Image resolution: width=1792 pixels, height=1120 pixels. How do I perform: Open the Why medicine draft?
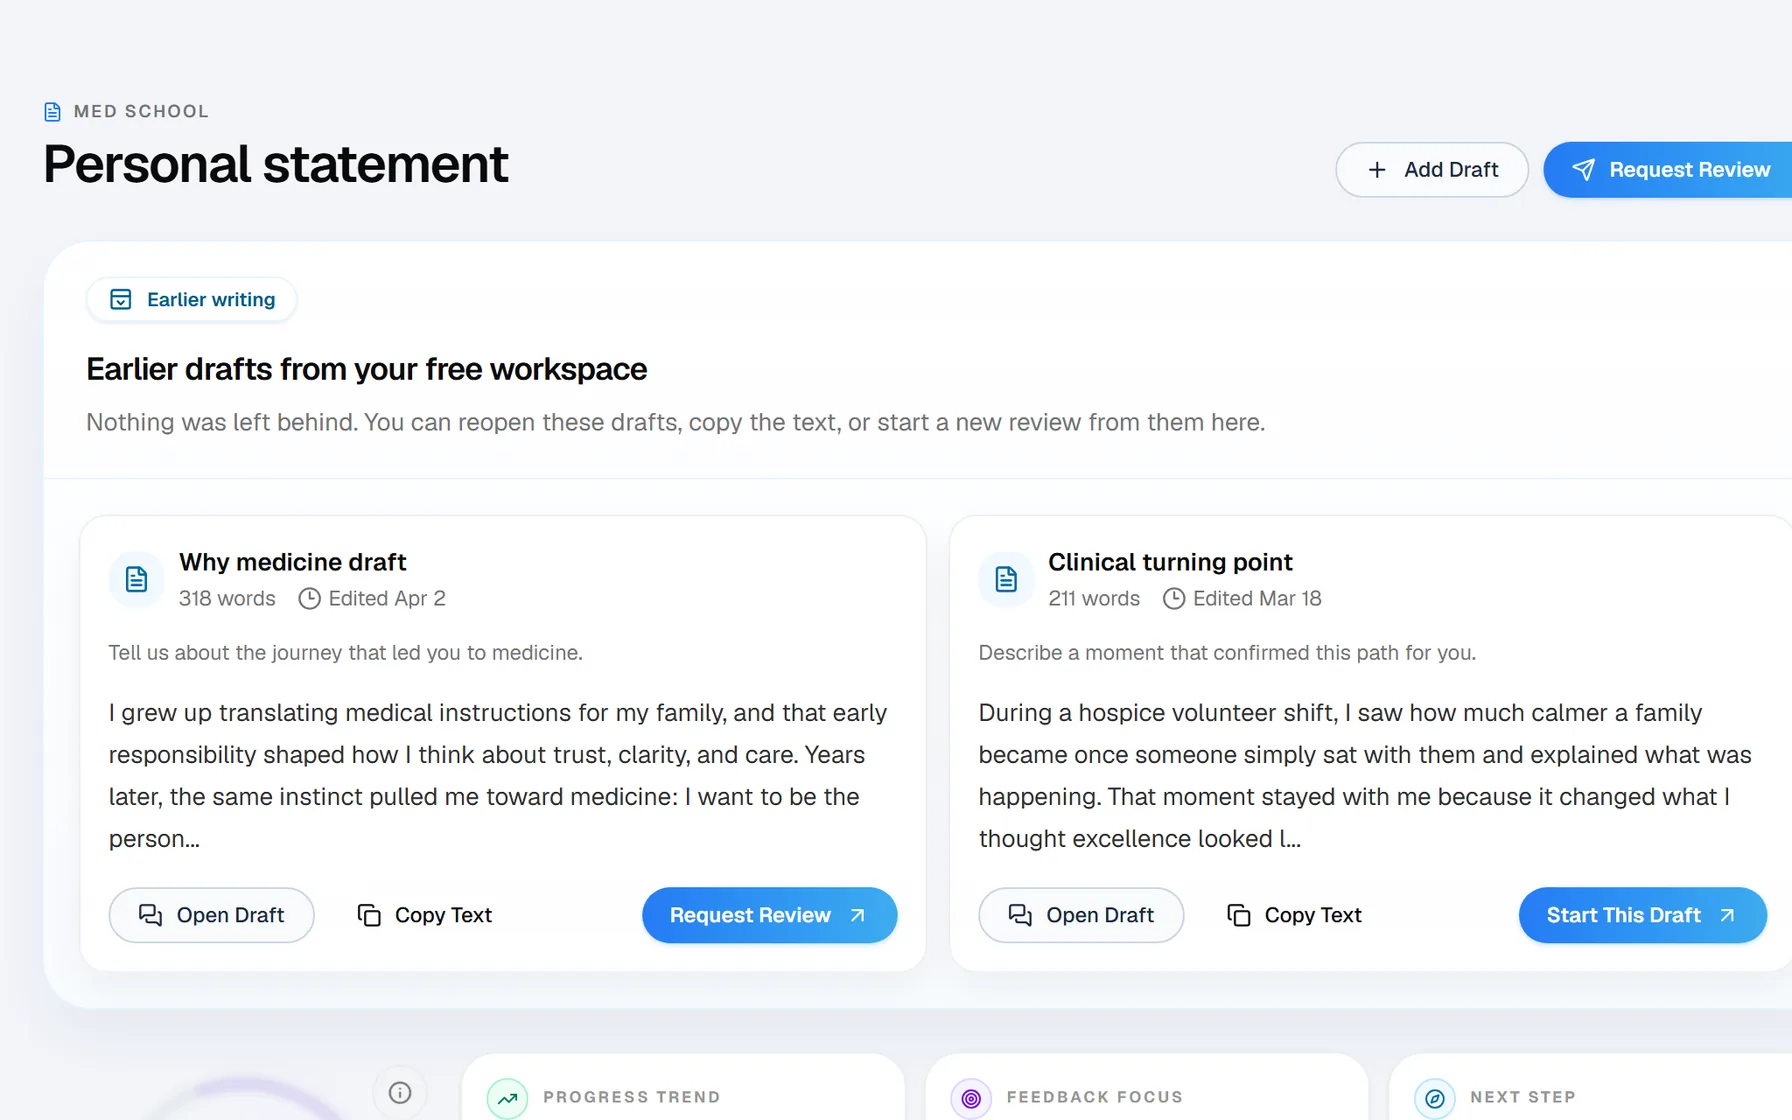[x=211, y=915]
